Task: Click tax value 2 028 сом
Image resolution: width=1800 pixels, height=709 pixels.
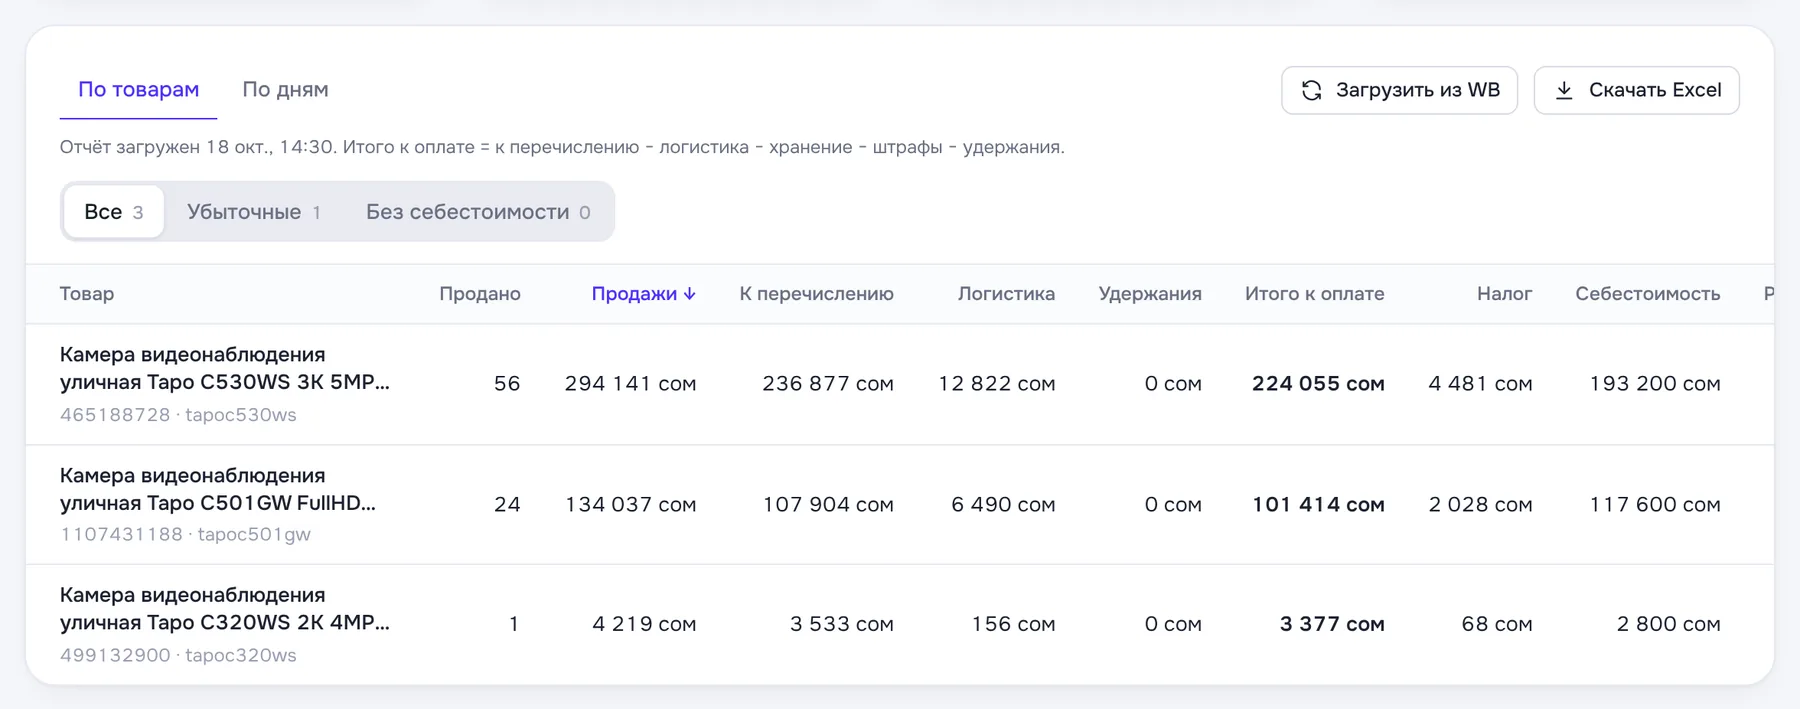Action: click(1480, 504)
